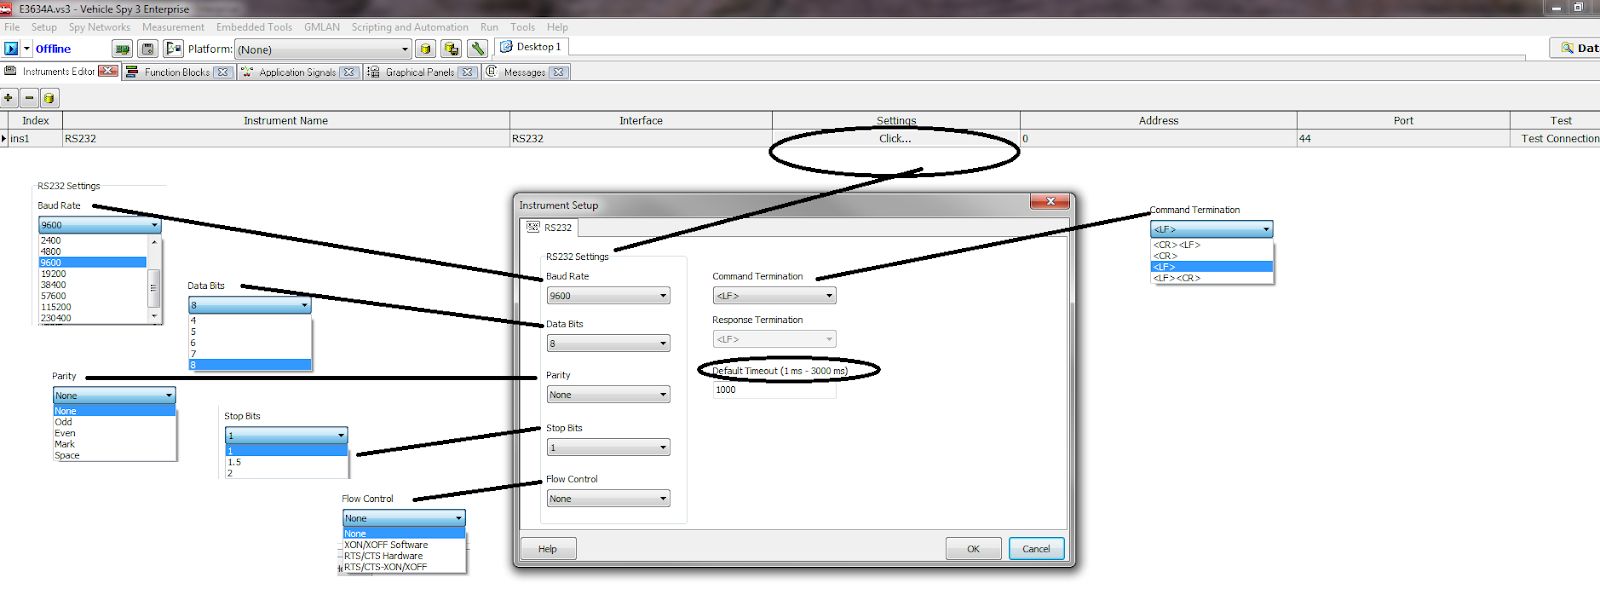Click yellow database icon beside minus button
The width and height of the screenshot is (1600, 612).
click(49, 98)
